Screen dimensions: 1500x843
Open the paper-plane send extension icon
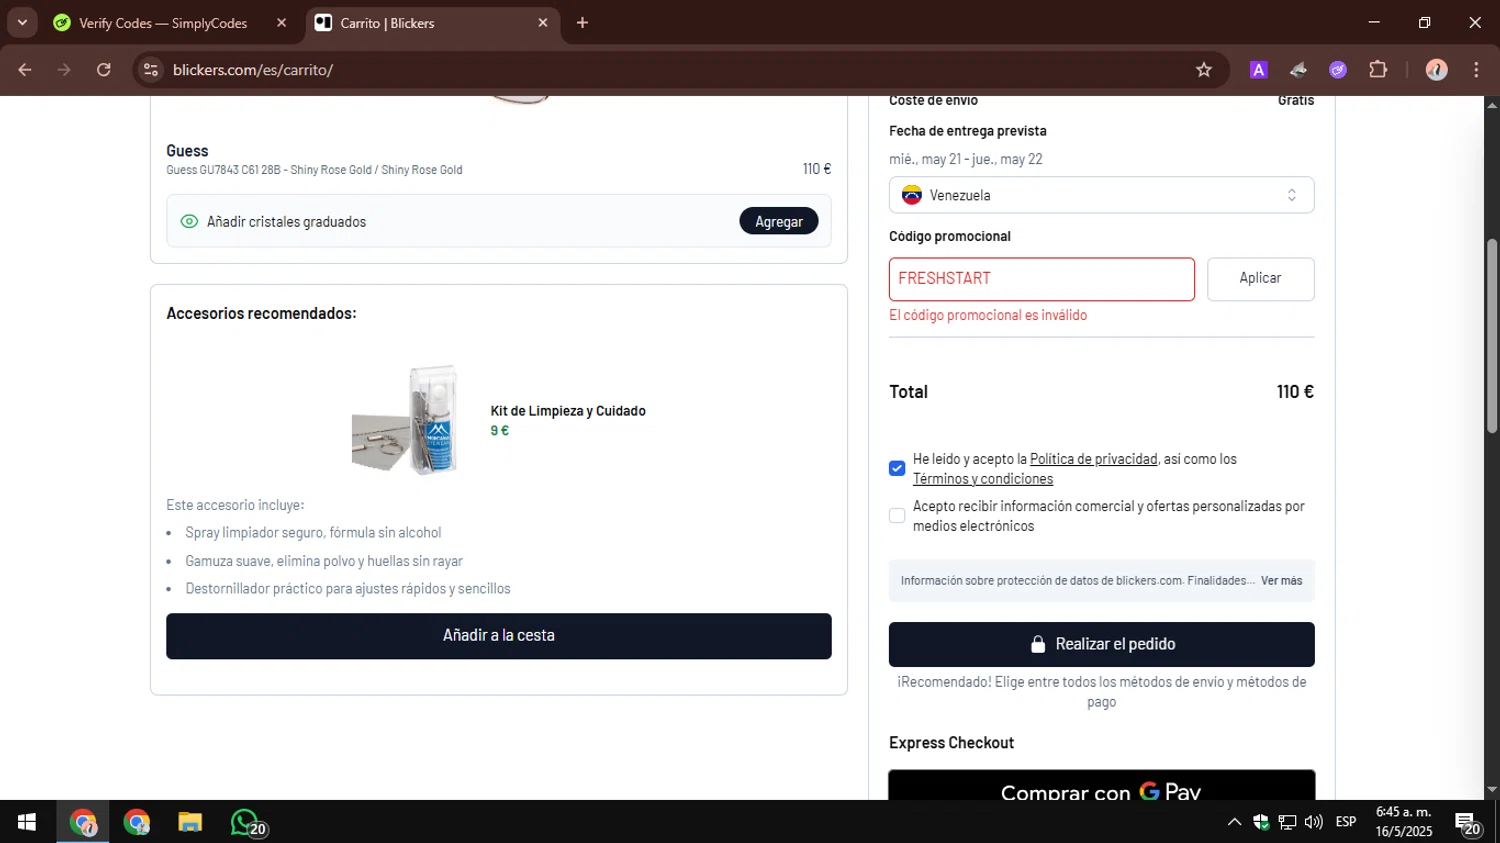tap(1298, 70)
